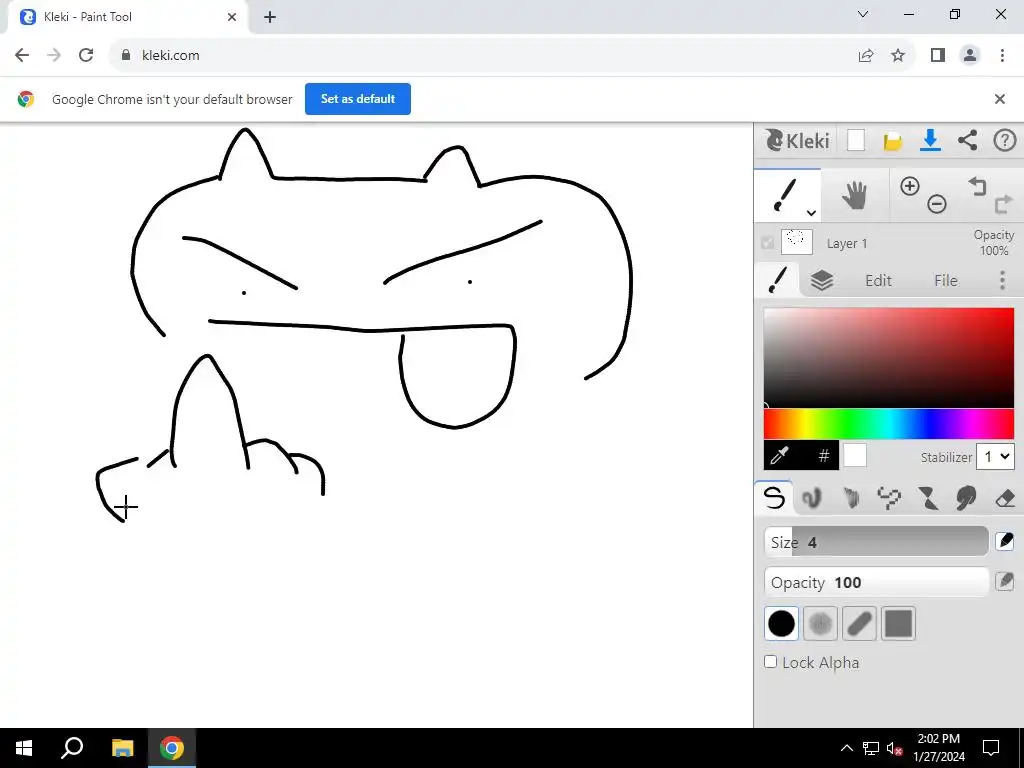Open the Windows Start menu
The width and height of the screenshot is (1024, 768).
click(24, 748)
